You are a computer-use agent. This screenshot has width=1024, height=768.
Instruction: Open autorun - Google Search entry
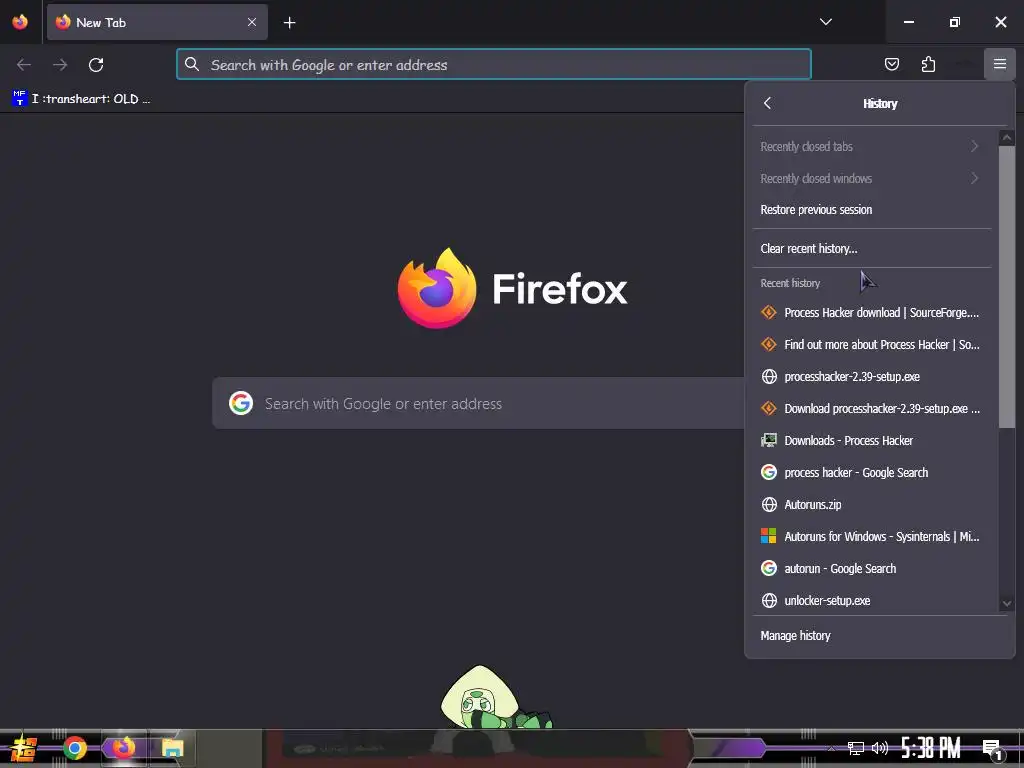(x=871, y=569)
